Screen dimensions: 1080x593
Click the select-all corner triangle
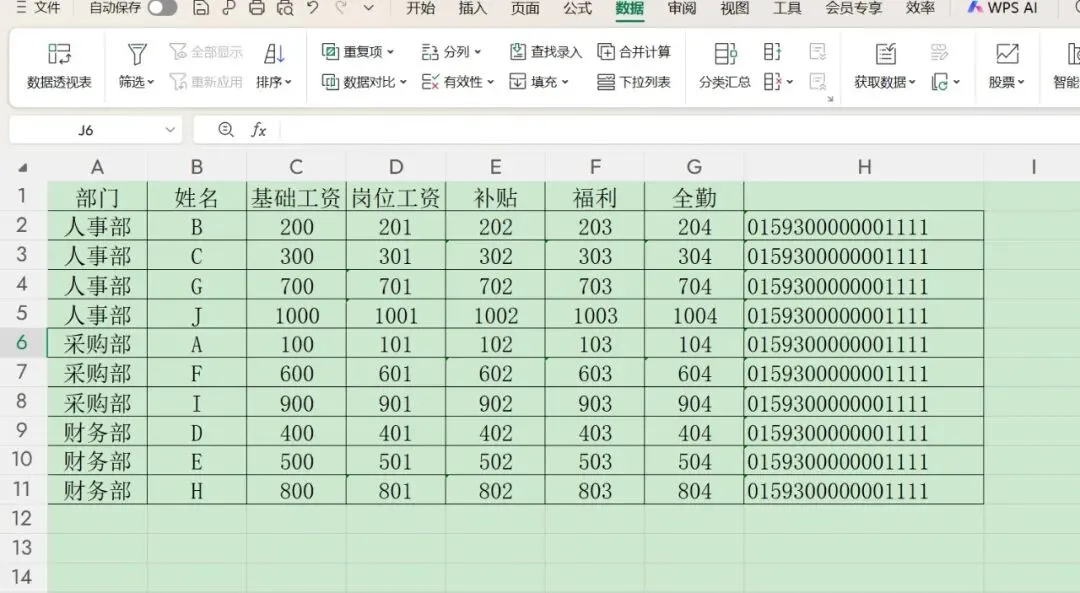point(23,167)
